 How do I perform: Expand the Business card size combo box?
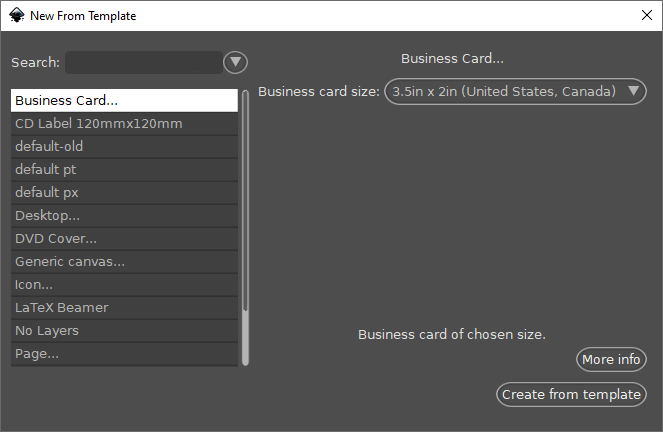pyautogui.click(x=515, y=91)
